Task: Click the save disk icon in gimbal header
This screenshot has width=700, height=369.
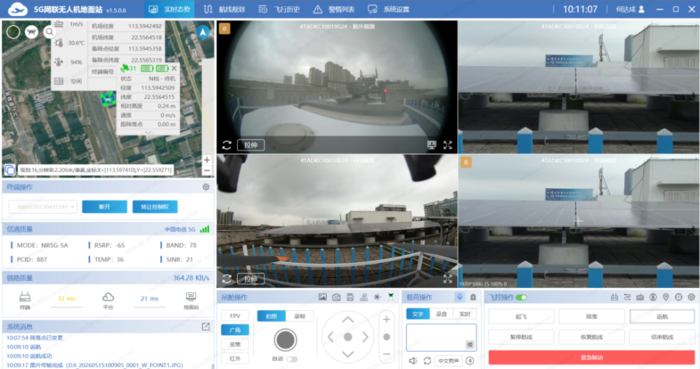Action: (350, 297)
